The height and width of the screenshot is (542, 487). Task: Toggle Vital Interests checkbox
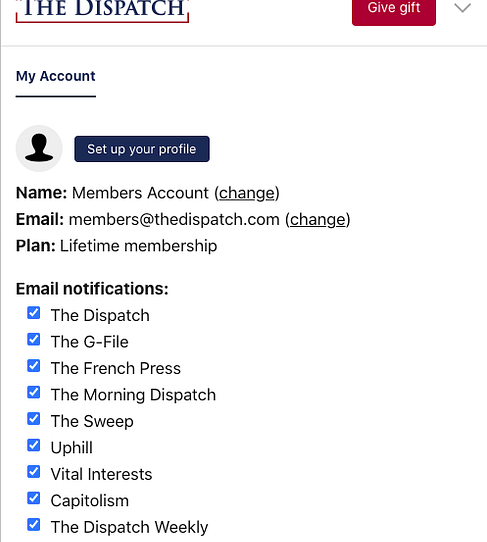click(34, 472)
